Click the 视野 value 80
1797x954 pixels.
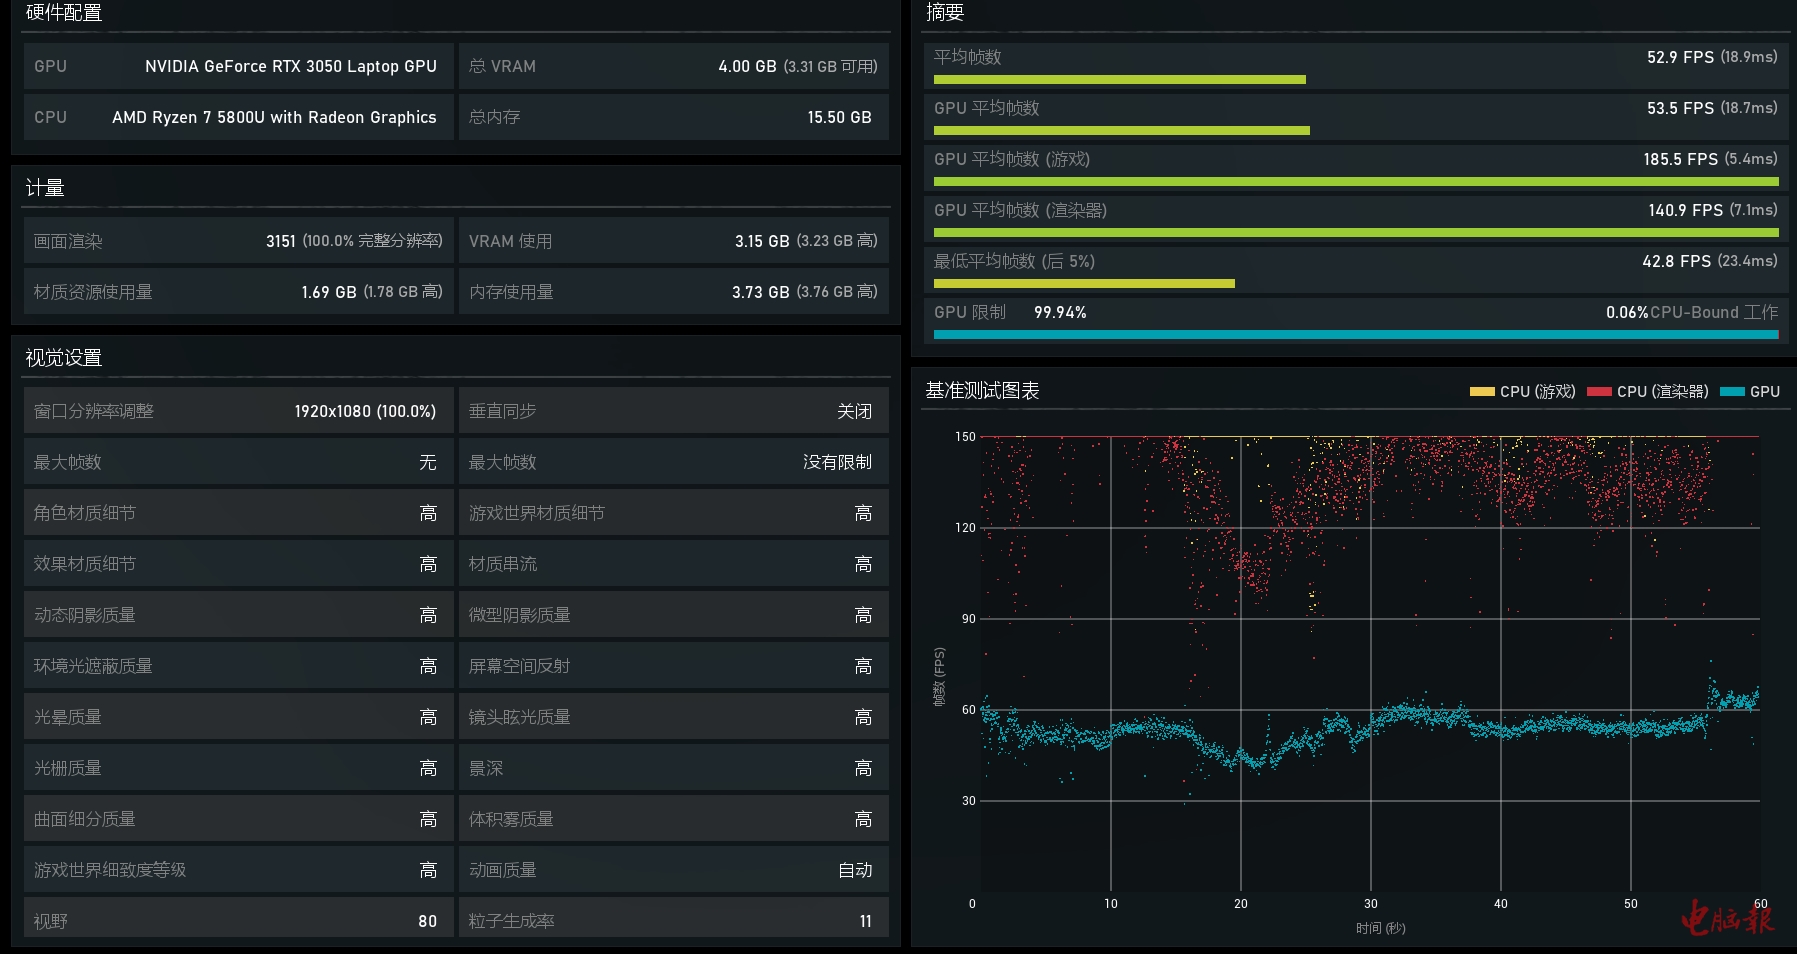coord(427,921)
